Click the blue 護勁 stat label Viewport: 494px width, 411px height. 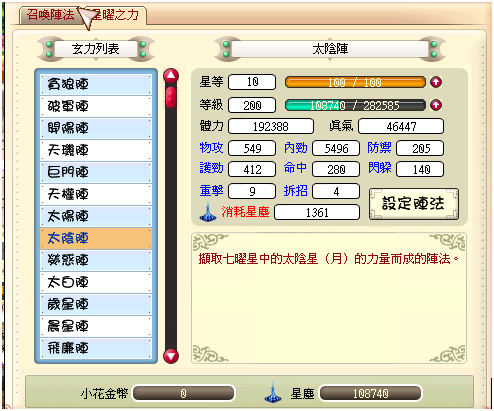tap(211, 168)
